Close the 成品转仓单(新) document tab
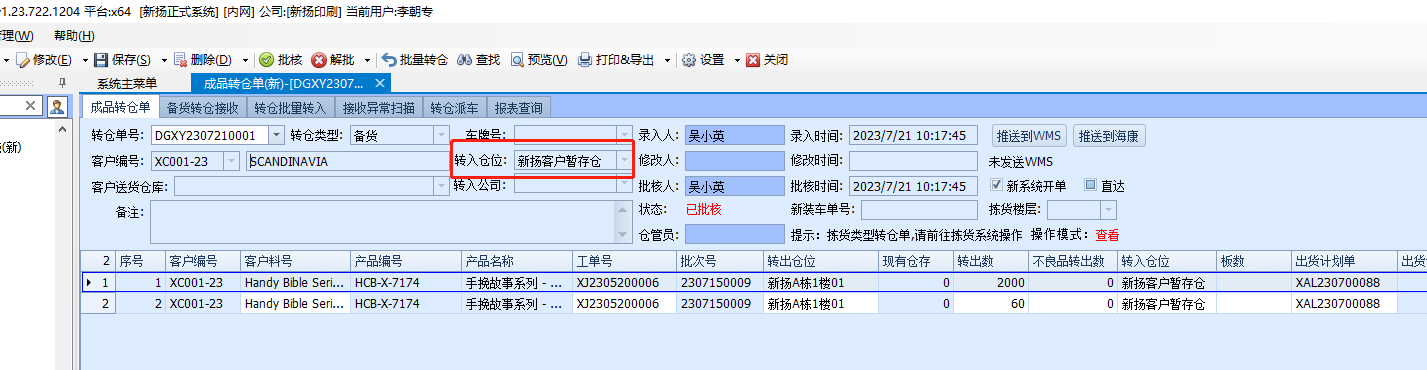 [x=381, y=83]
